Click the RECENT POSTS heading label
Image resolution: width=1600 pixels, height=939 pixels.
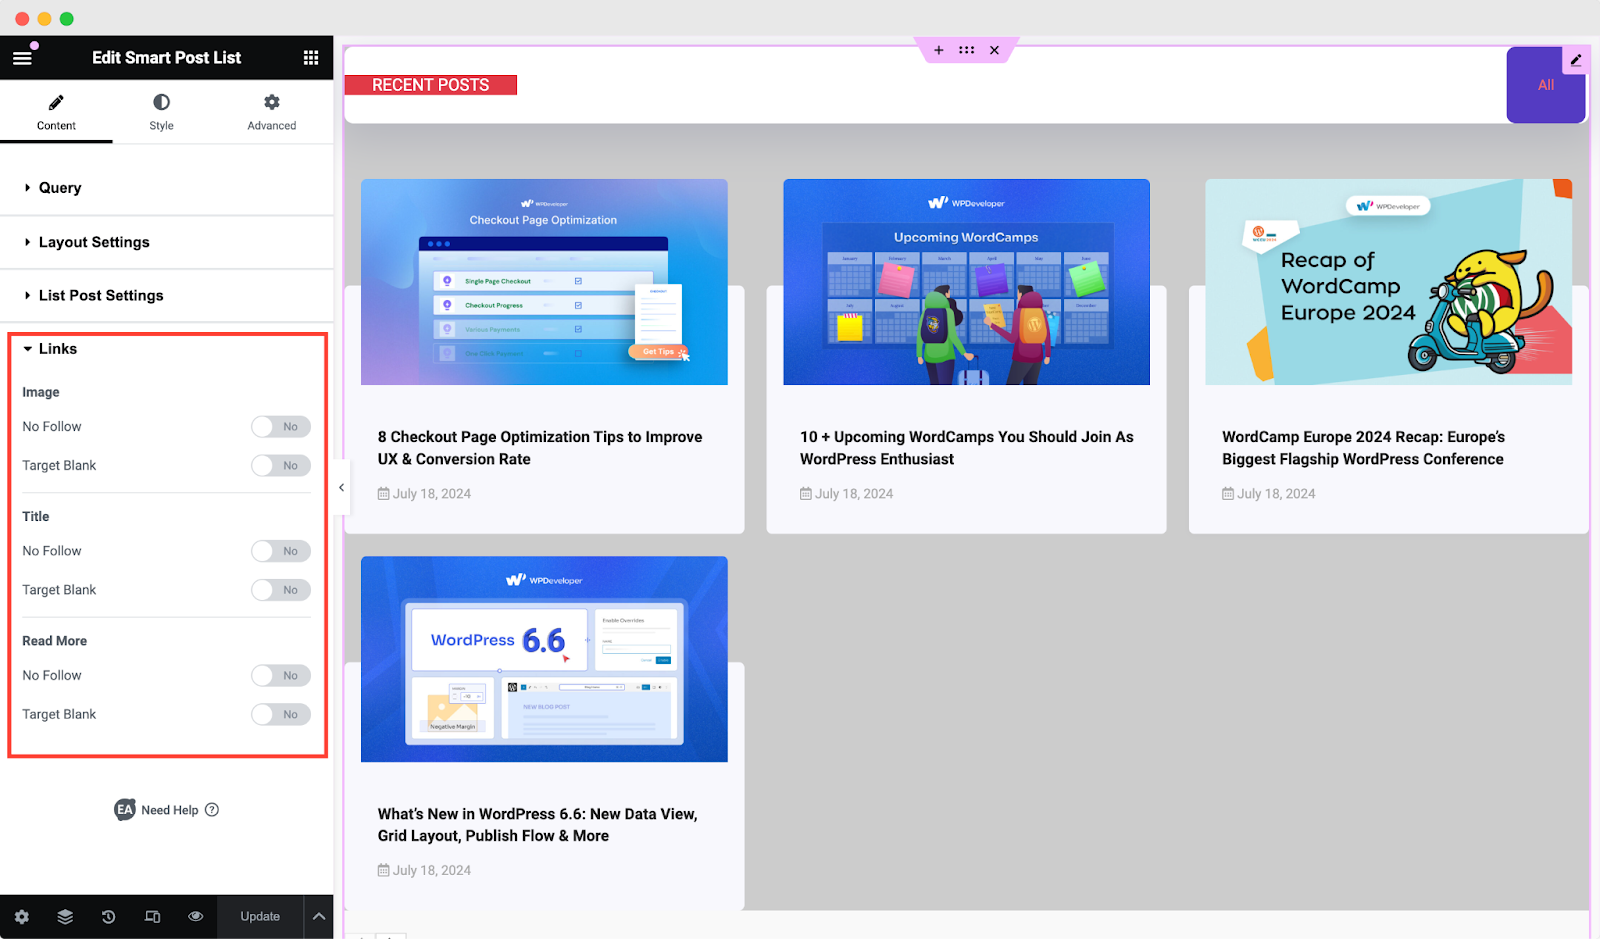(431, 85)
